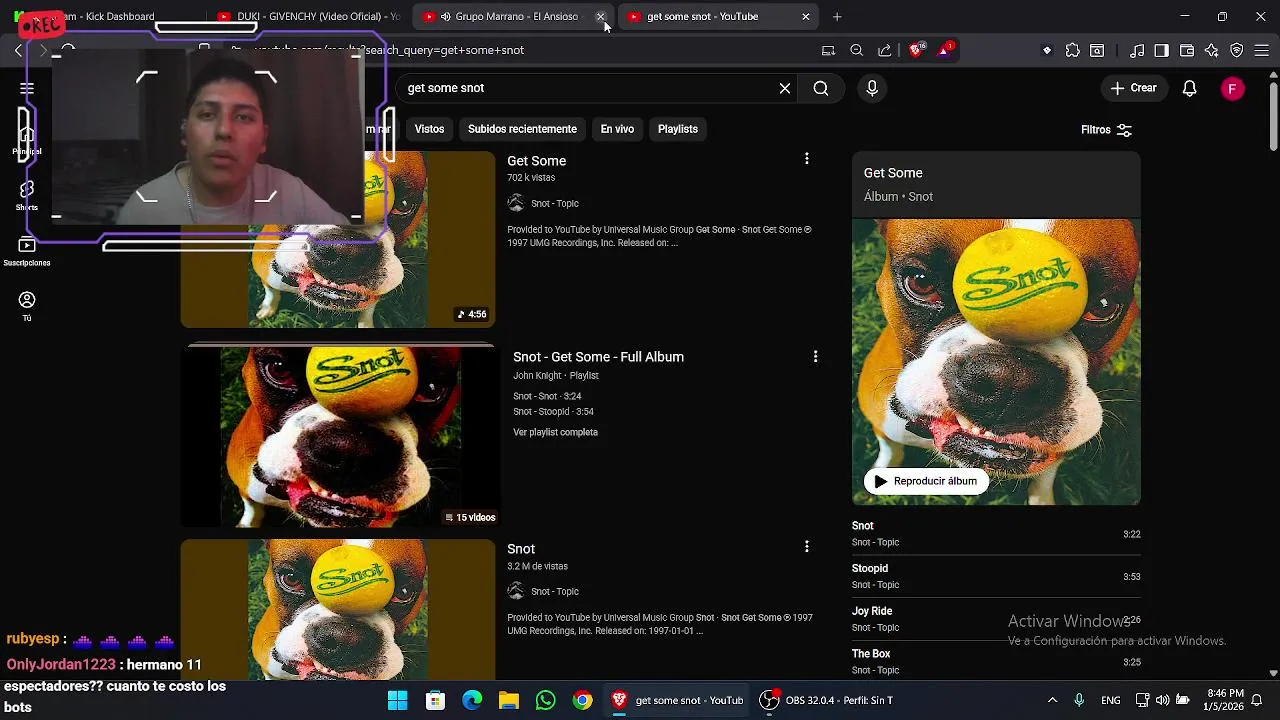This screenshot has width=1280, height=720.
Task: Open File Explorer from taskbar
Action: click(x=509, y=700)
